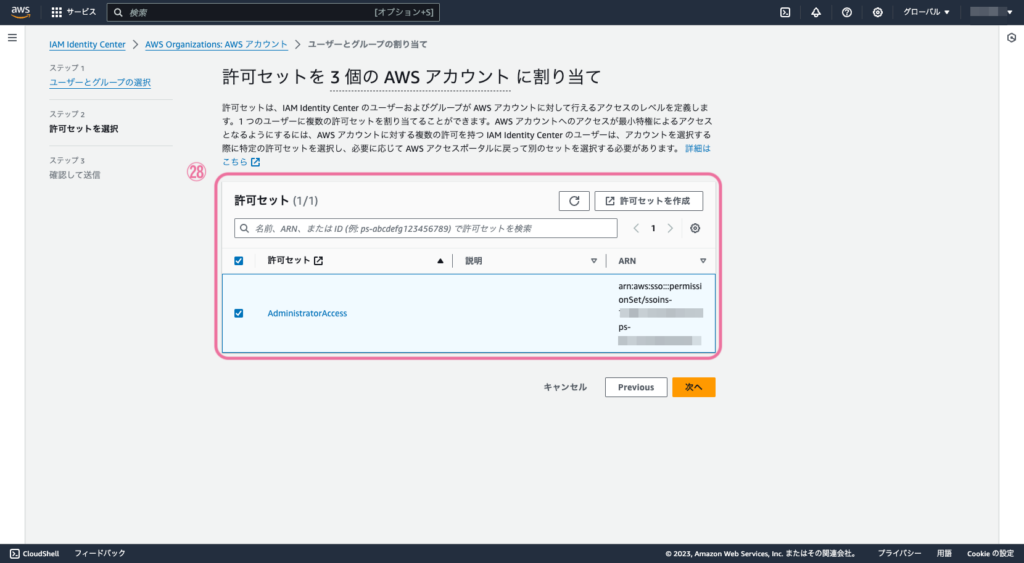
Task: Open 用語 footer link
Action: (944, 553)
